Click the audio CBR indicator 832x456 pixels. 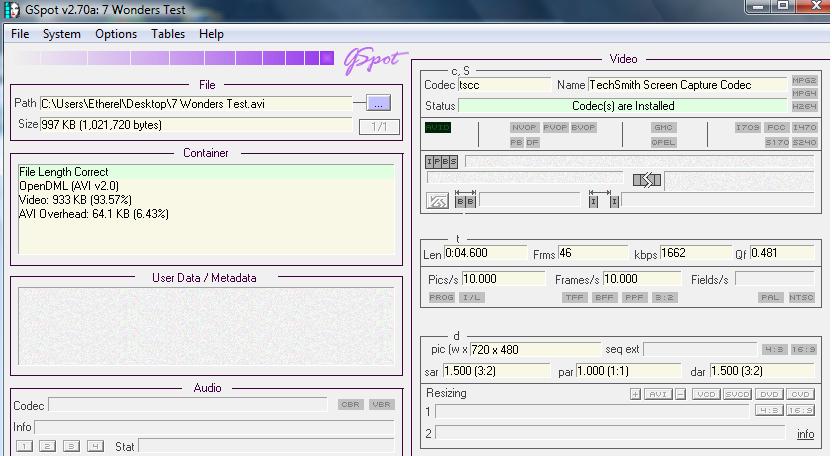click(x=350, y=405)
